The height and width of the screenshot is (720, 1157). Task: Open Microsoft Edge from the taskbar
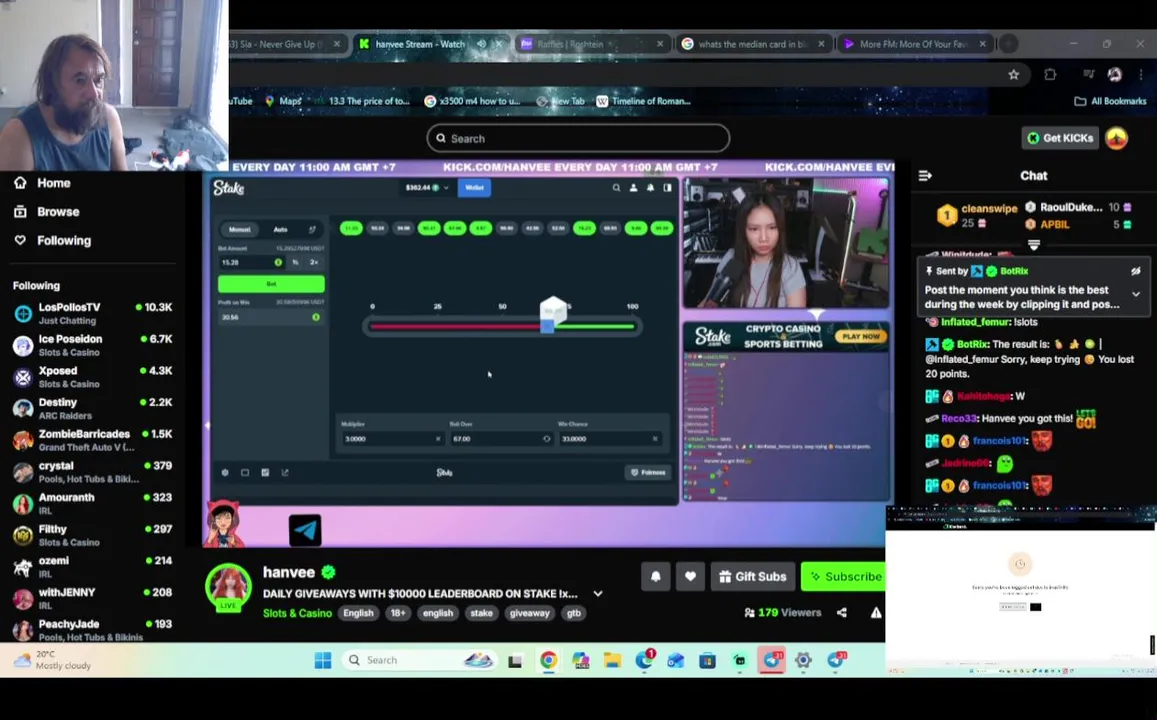click(x=644, y=660)
